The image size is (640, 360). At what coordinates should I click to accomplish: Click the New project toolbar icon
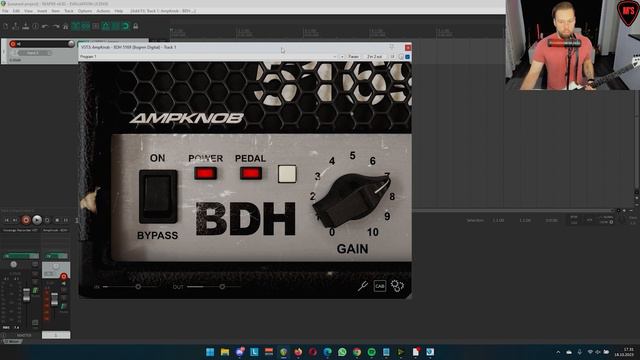[6, 26]
